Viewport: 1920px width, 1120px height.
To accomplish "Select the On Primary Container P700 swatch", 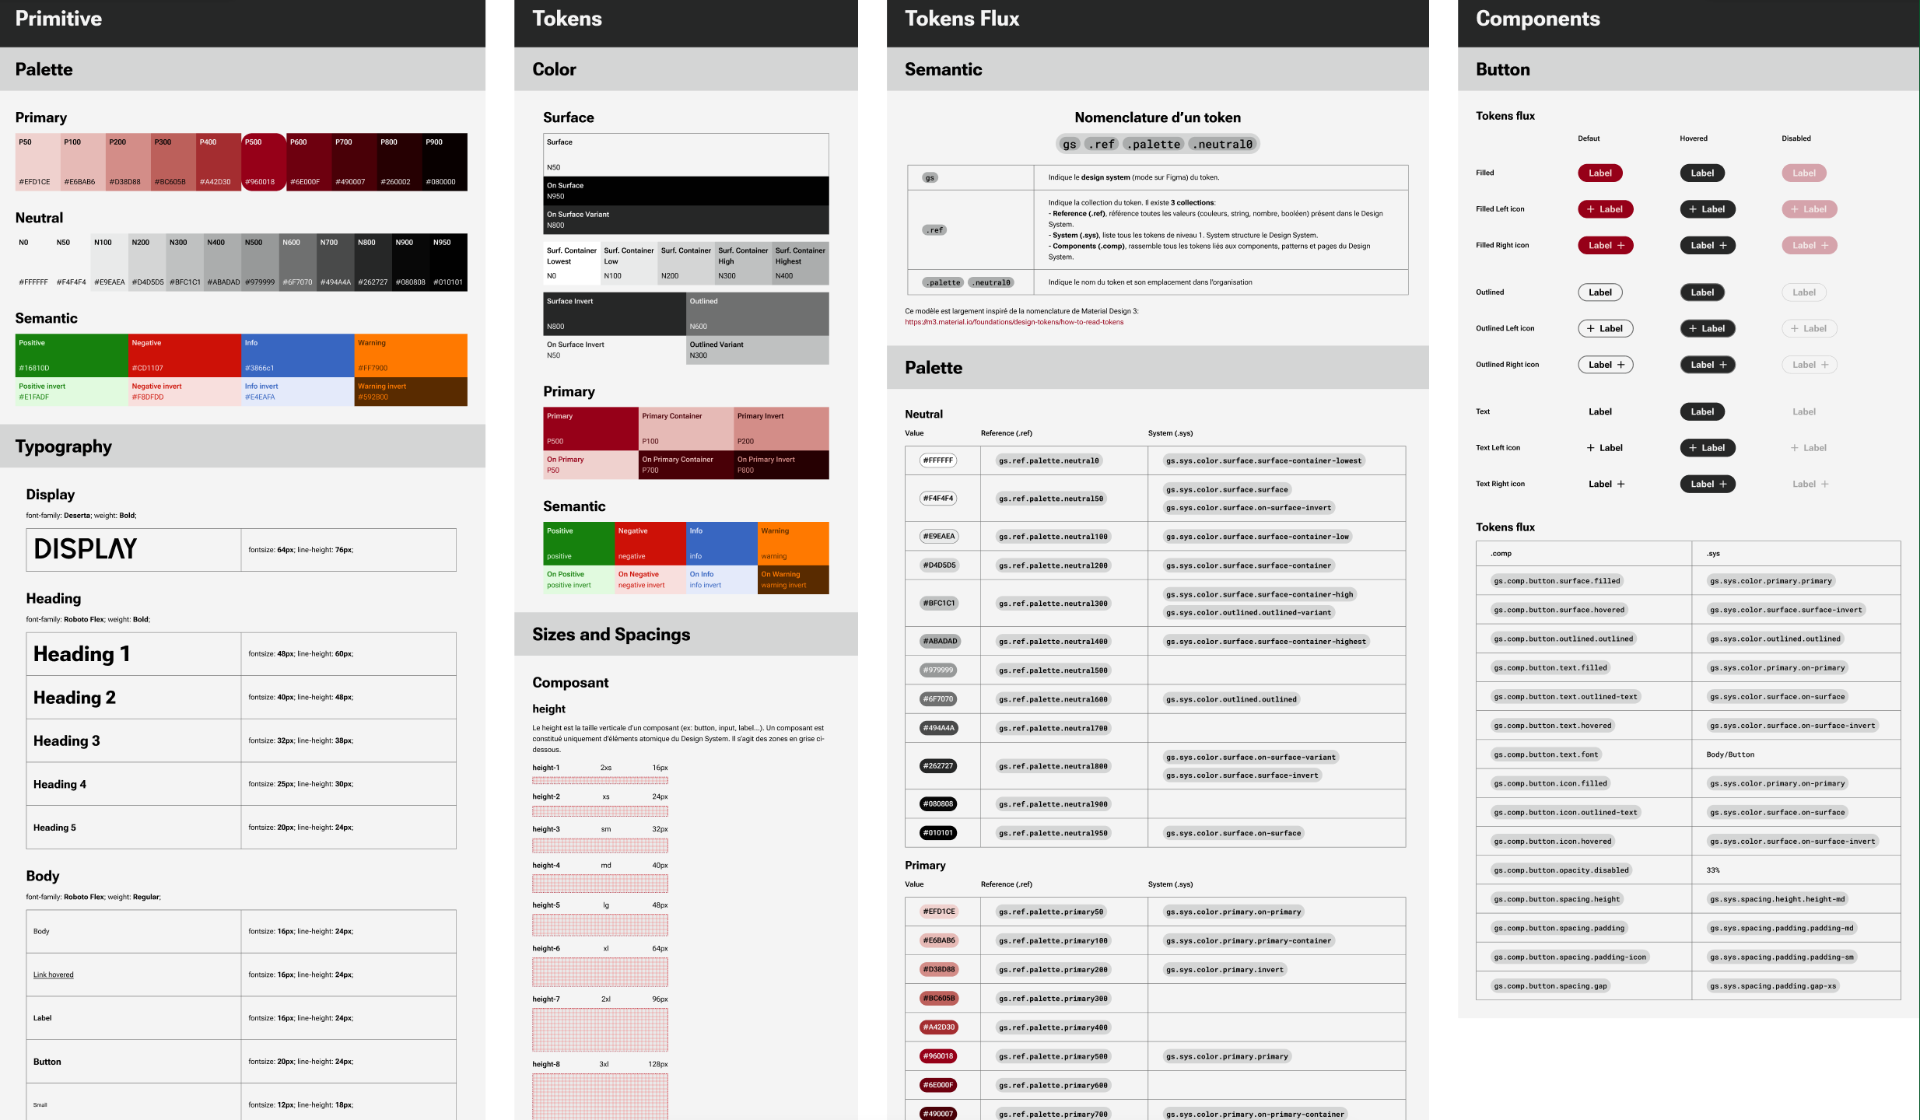I will click(686, 465).
